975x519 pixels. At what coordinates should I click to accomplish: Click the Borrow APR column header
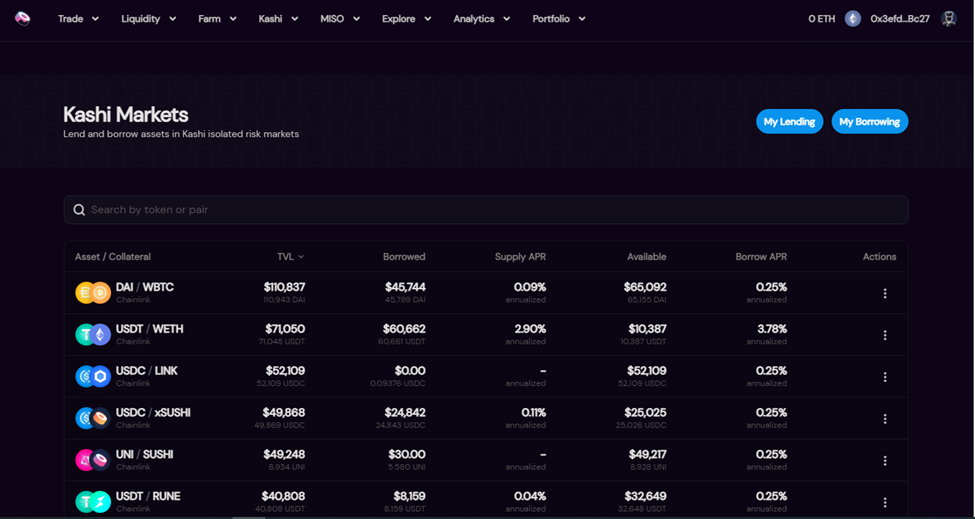[761, 257]
